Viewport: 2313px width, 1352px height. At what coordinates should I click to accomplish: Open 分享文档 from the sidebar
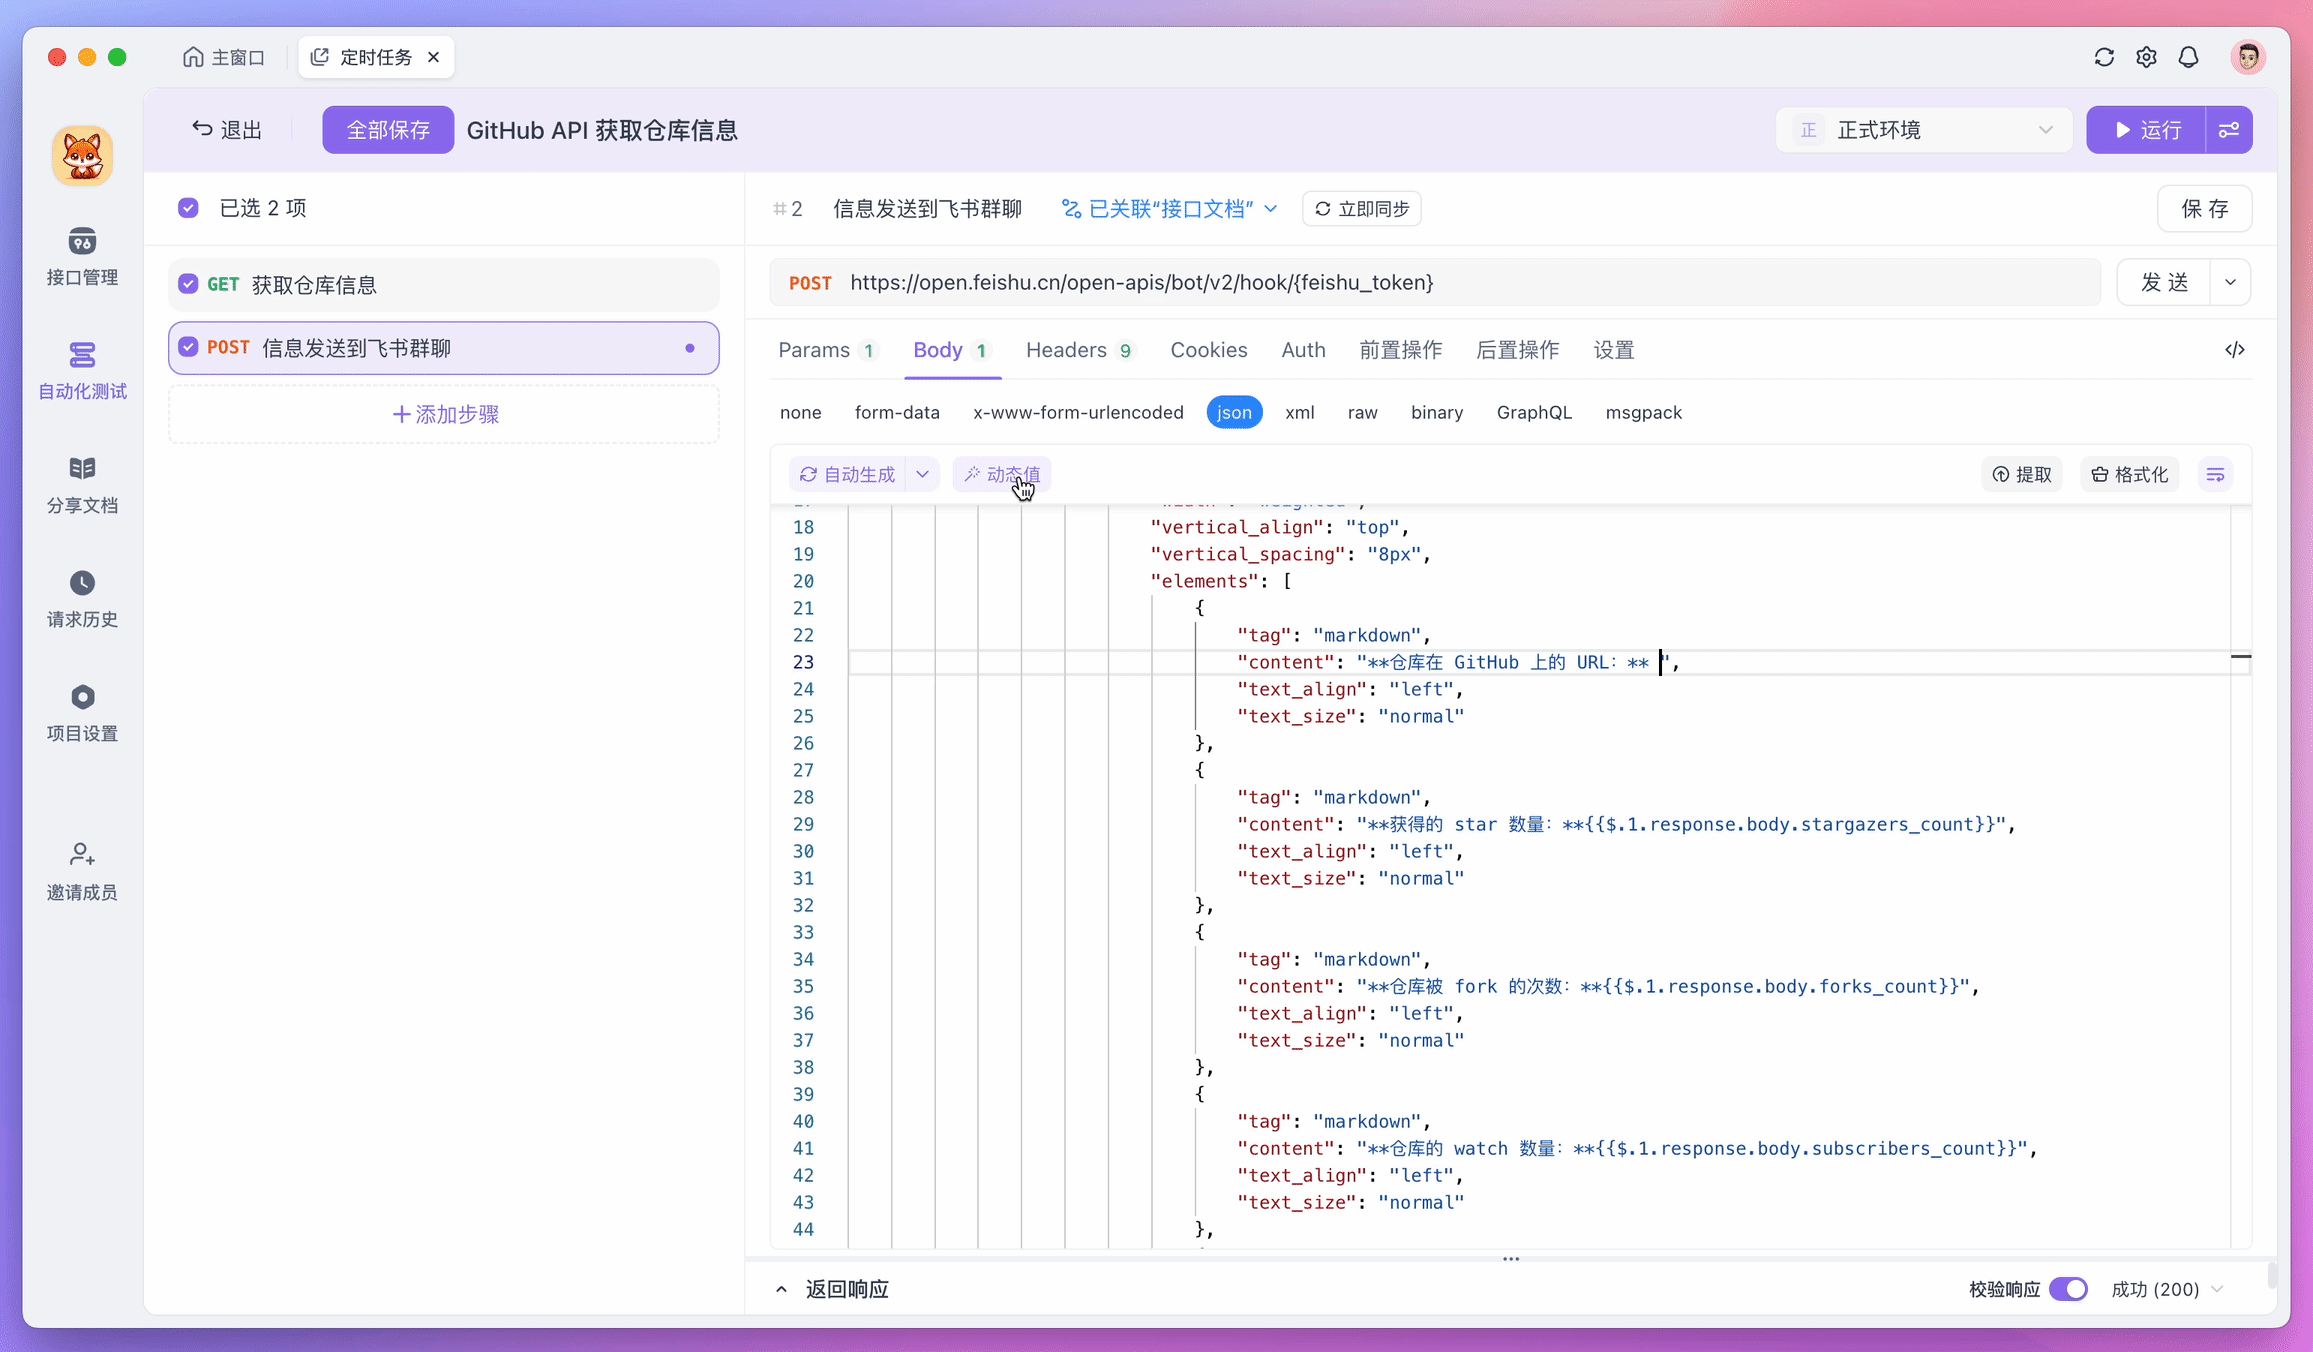(x=82, y=485)
